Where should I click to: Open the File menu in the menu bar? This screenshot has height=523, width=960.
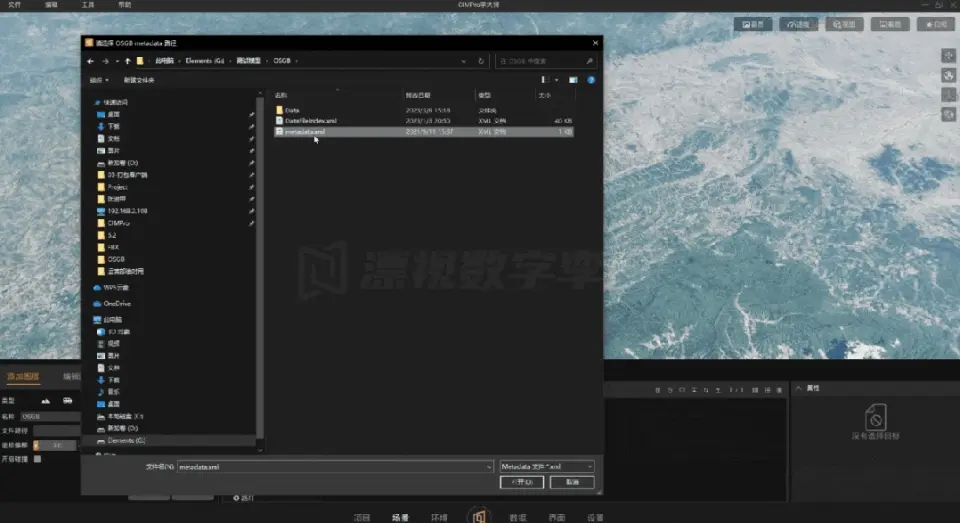point(15,4)
